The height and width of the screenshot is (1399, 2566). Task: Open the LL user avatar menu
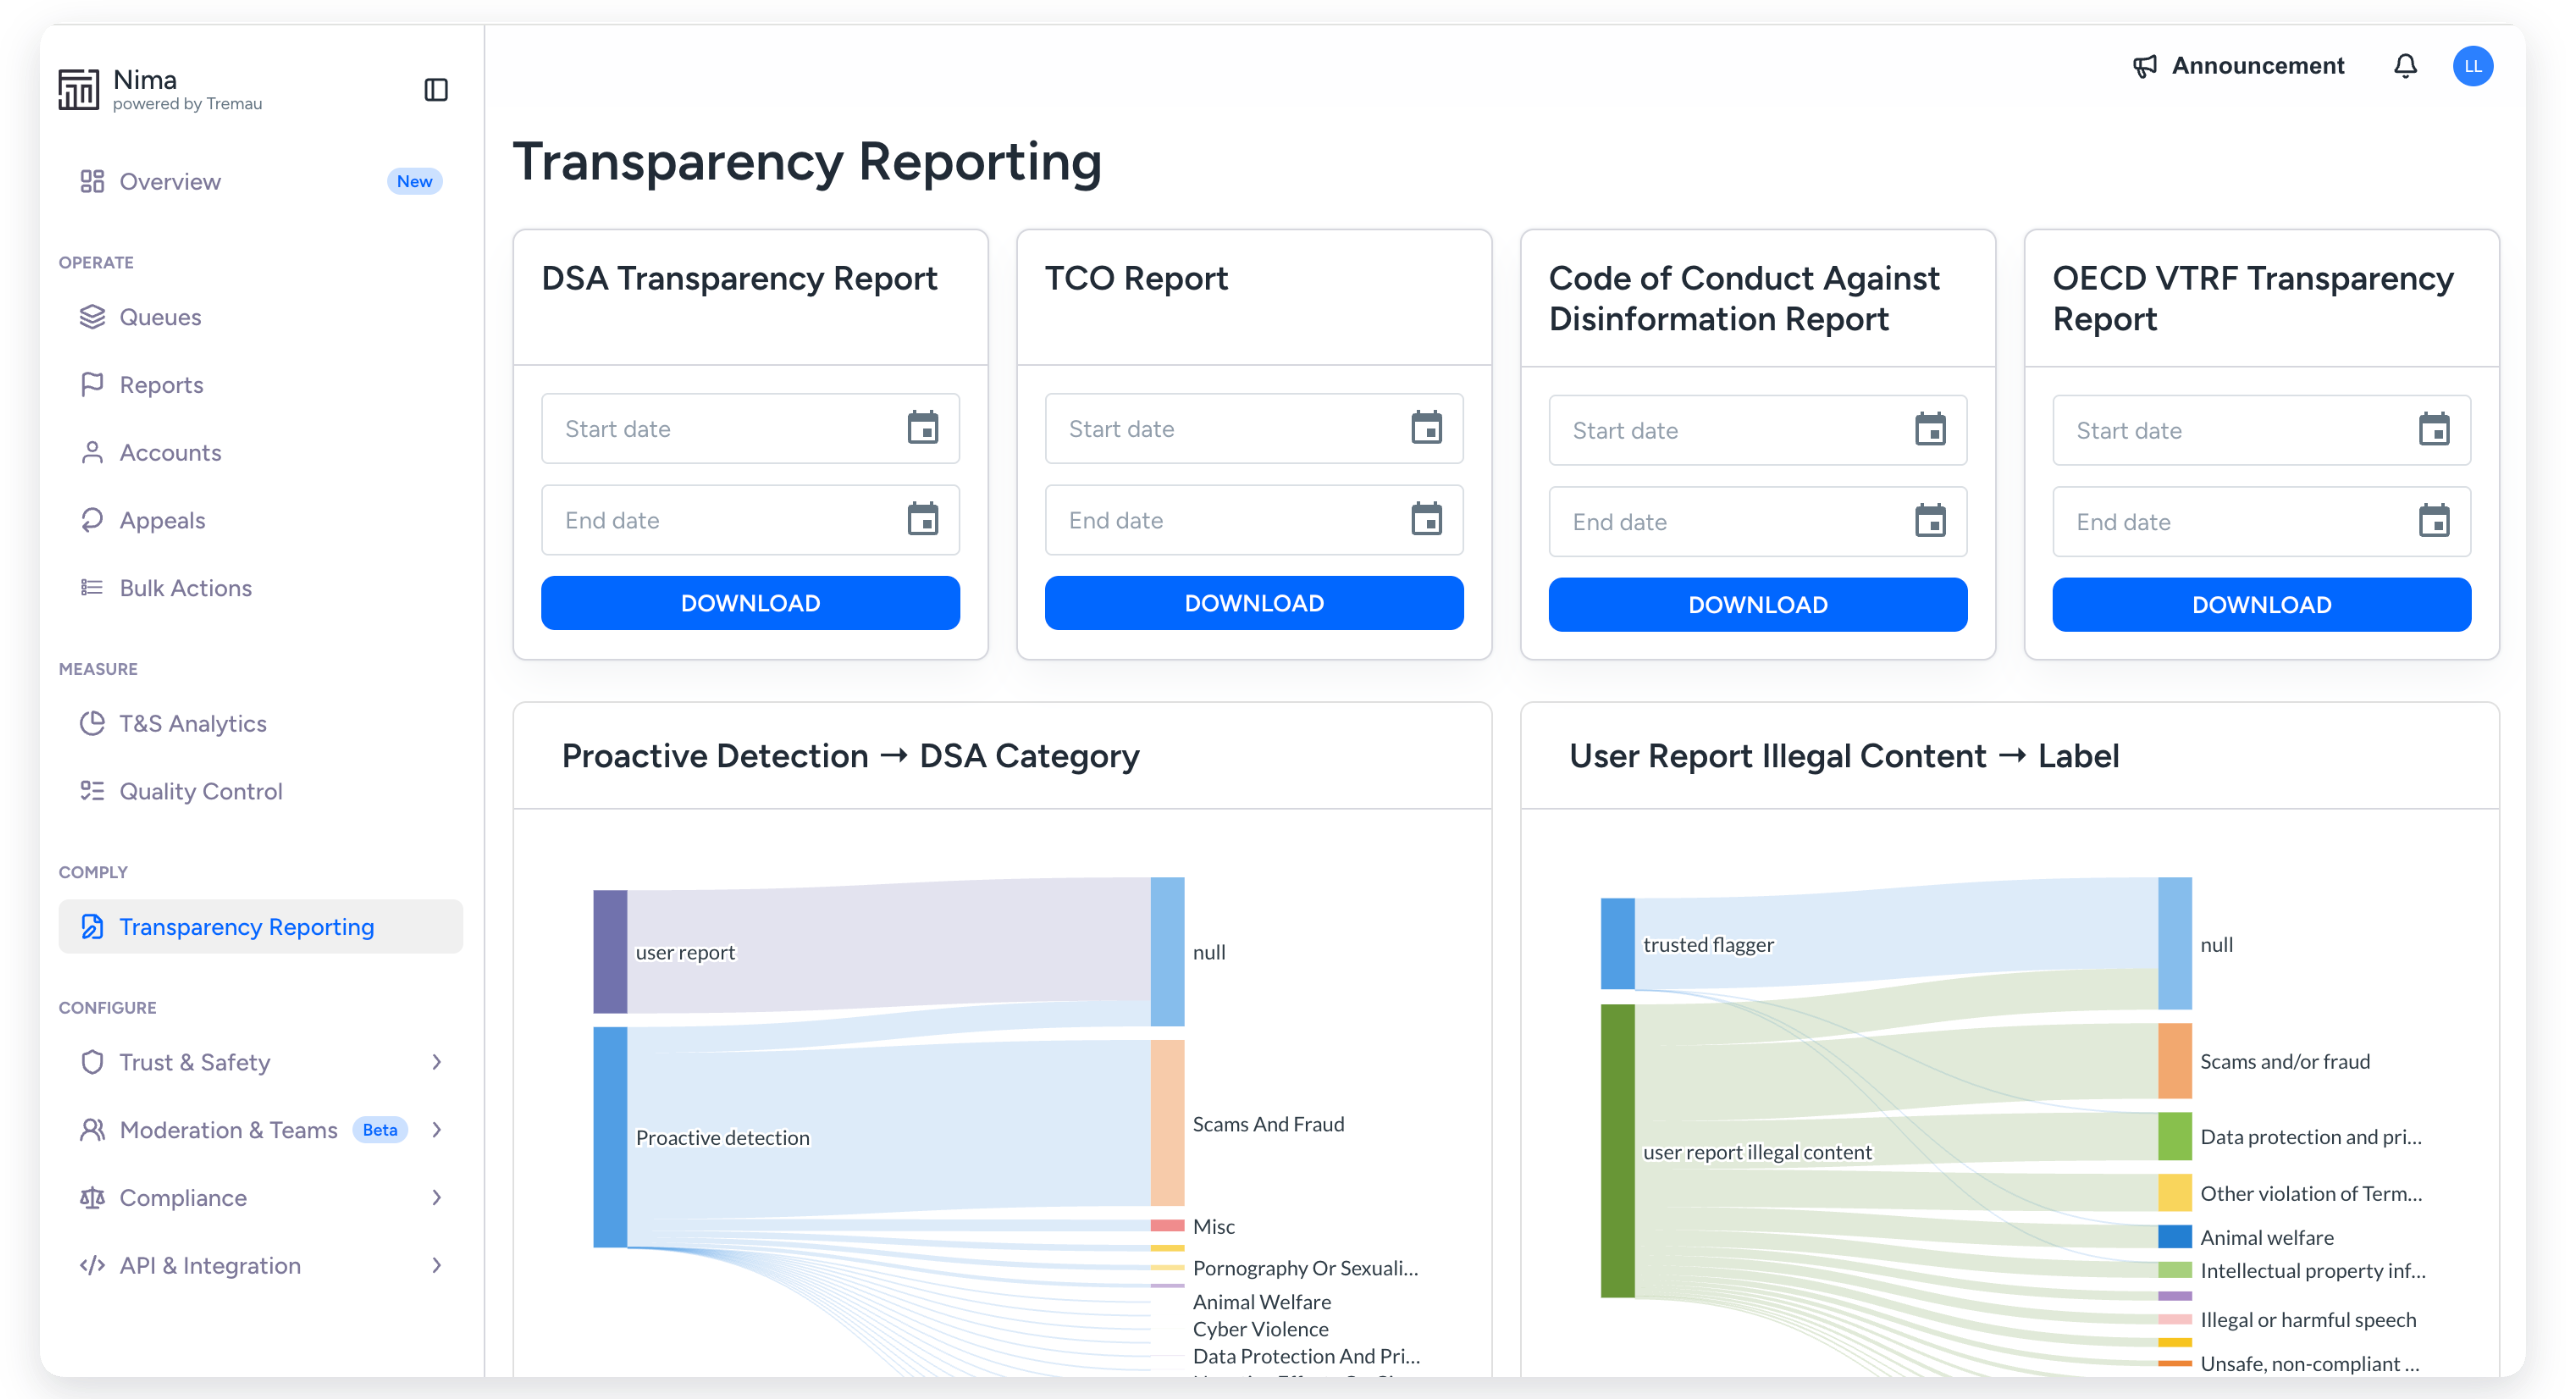click(x=2472, y=66)
